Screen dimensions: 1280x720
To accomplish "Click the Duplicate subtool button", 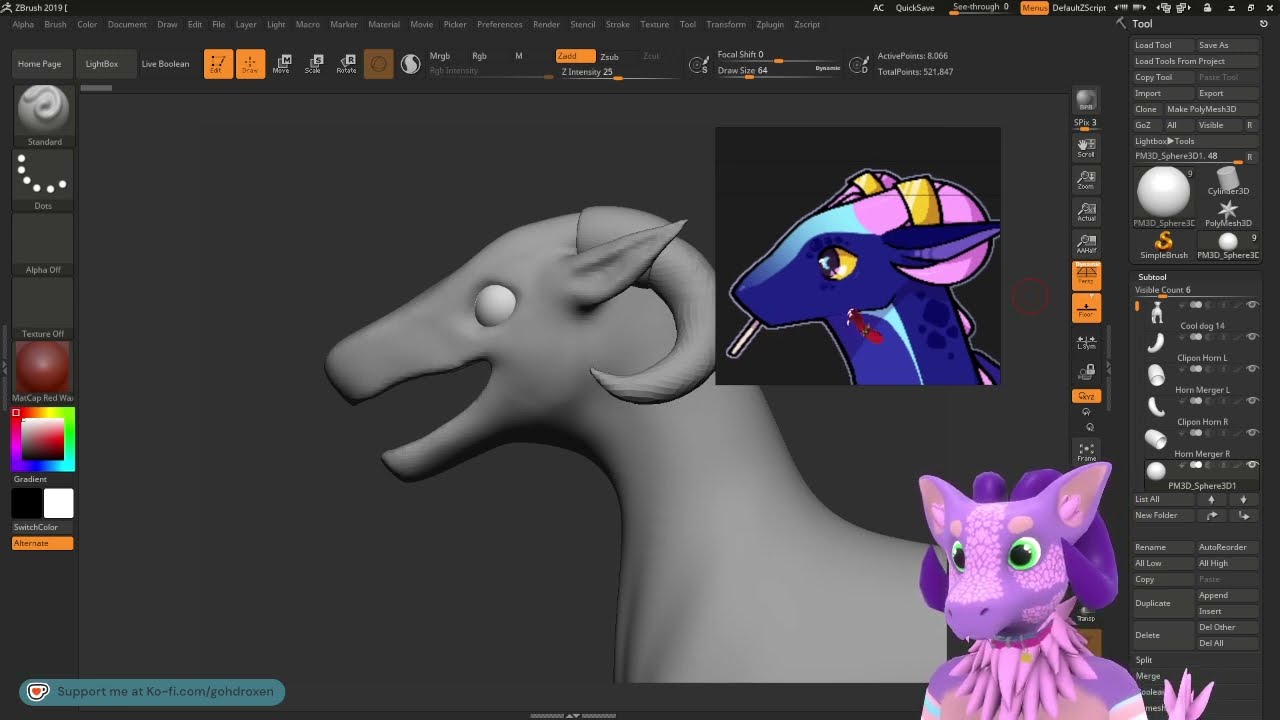I will coord(1164,603).
